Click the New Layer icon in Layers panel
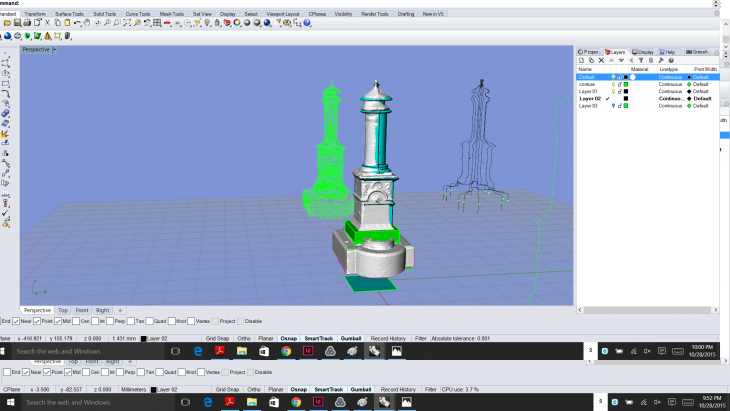The image size is (730, 411). coord(581,60)
